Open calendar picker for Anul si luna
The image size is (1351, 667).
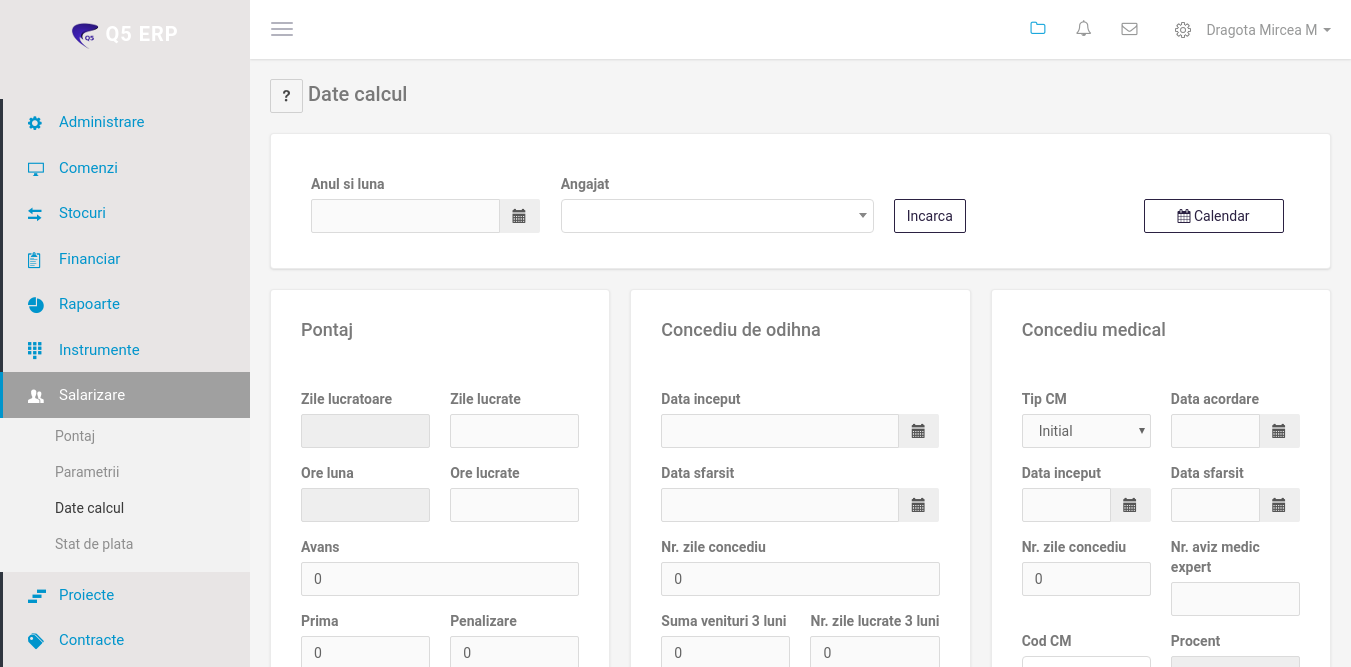(519, 216)
